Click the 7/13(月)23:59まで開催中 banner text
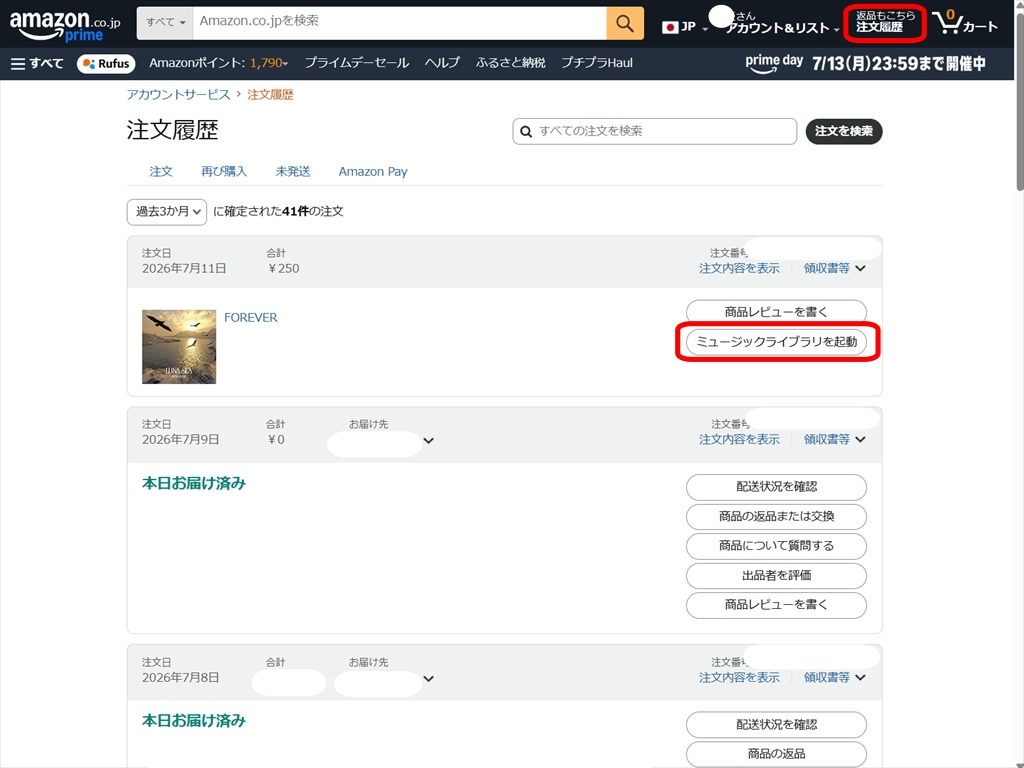The image size is (1024, 768). [899, 64]
